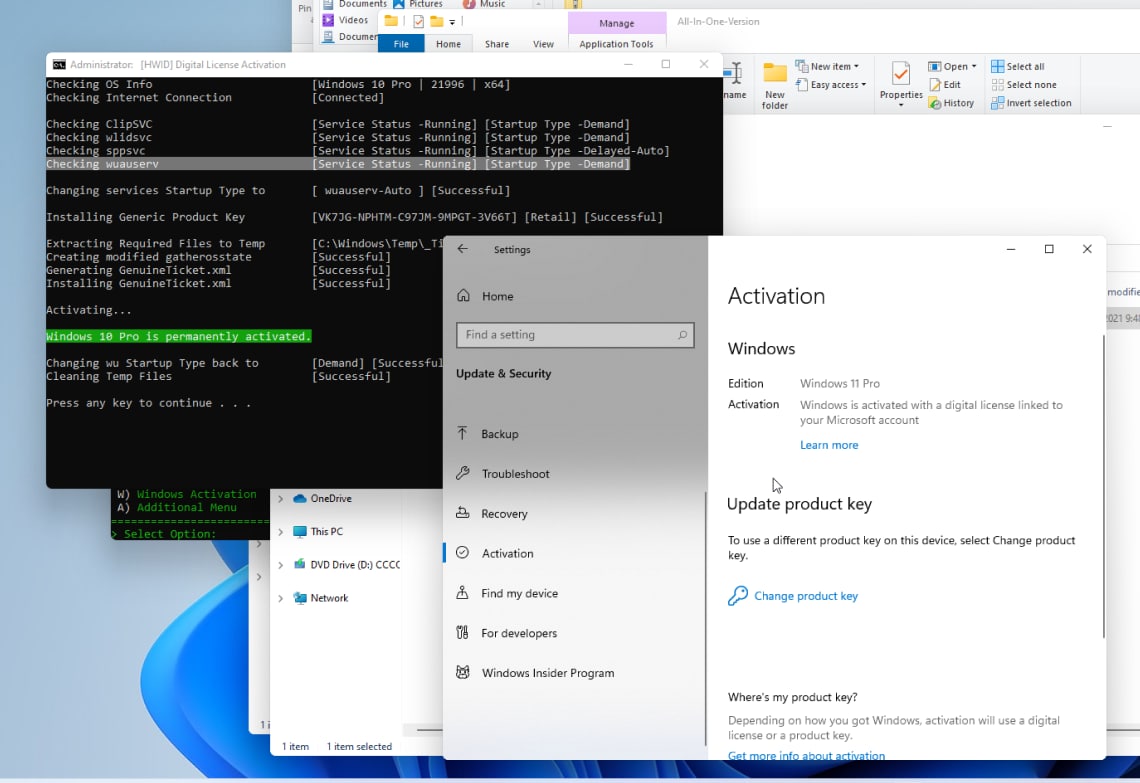Switch to View ribbon tab in Explorer

tap(543, 44)
